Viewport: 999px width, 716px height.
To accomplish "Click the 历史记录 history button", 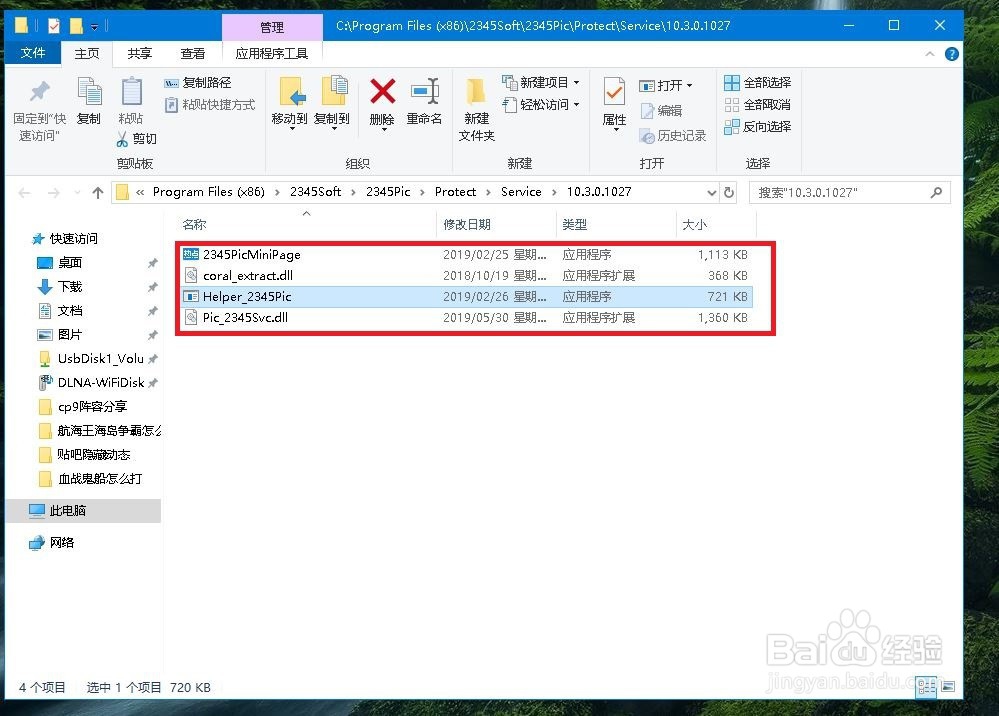I will point(673,136).
